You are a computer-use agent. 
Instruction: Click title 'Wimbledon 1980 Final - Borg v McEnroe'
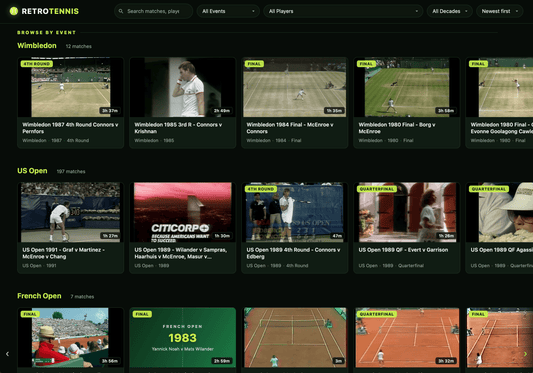coord(397,128)
